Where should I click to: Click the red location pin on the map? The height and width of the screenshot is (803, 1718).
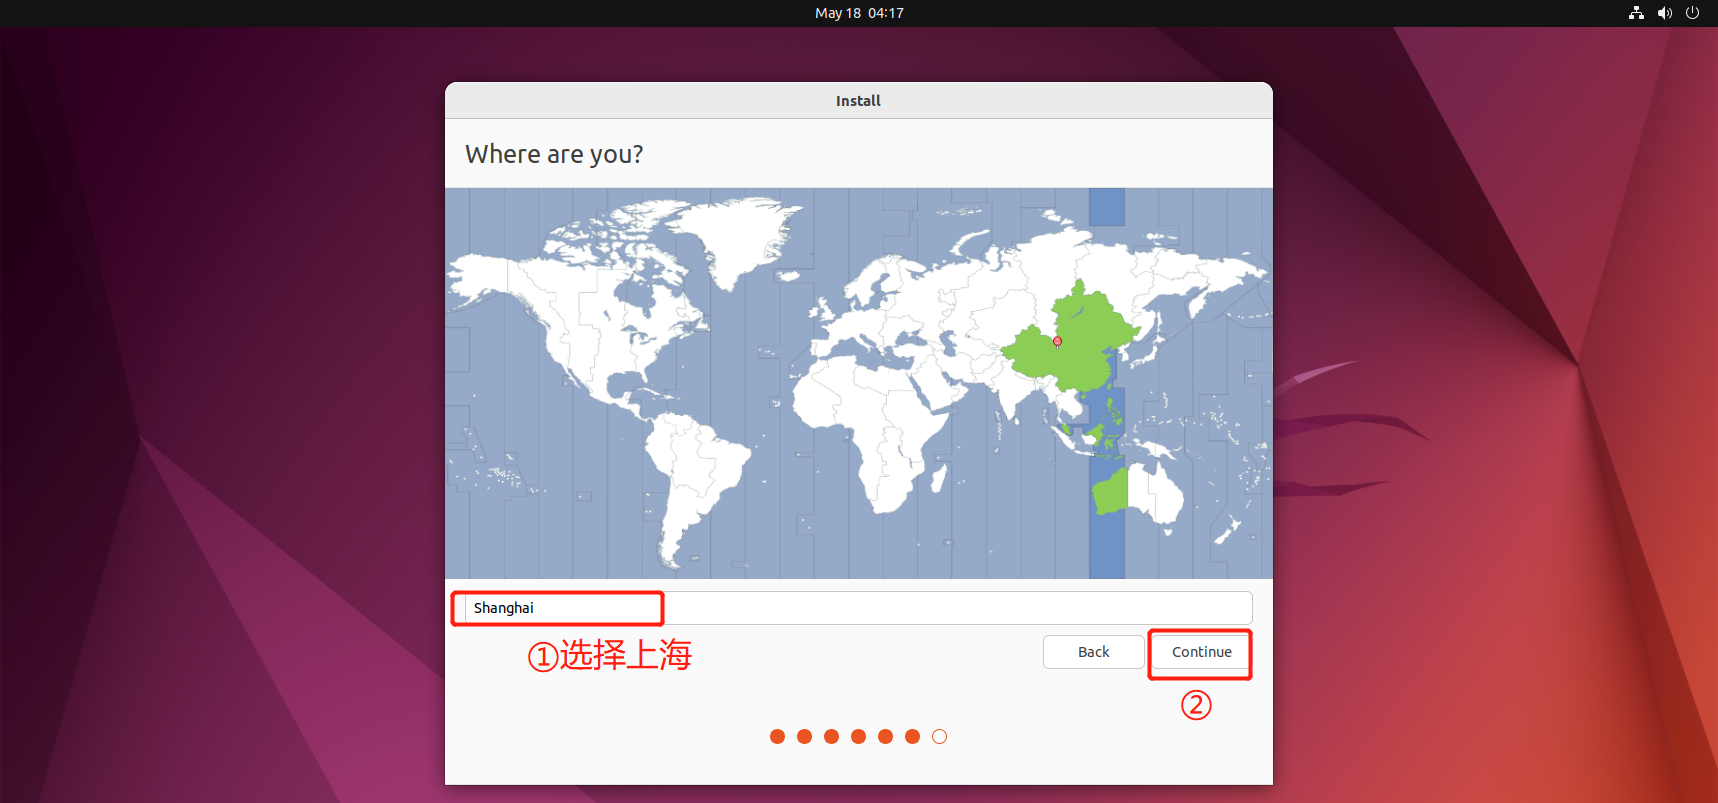coord(1057,342)
